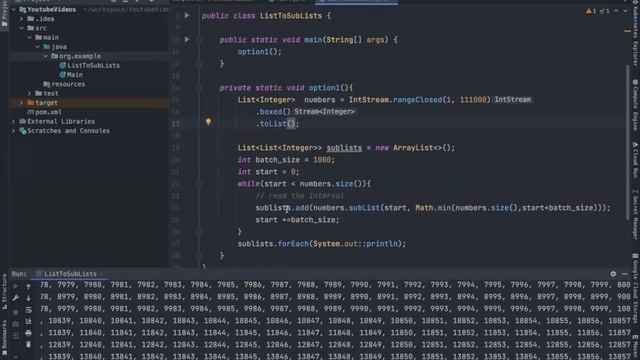
Task: Expand External Libraries node
Action: (14, 122)
